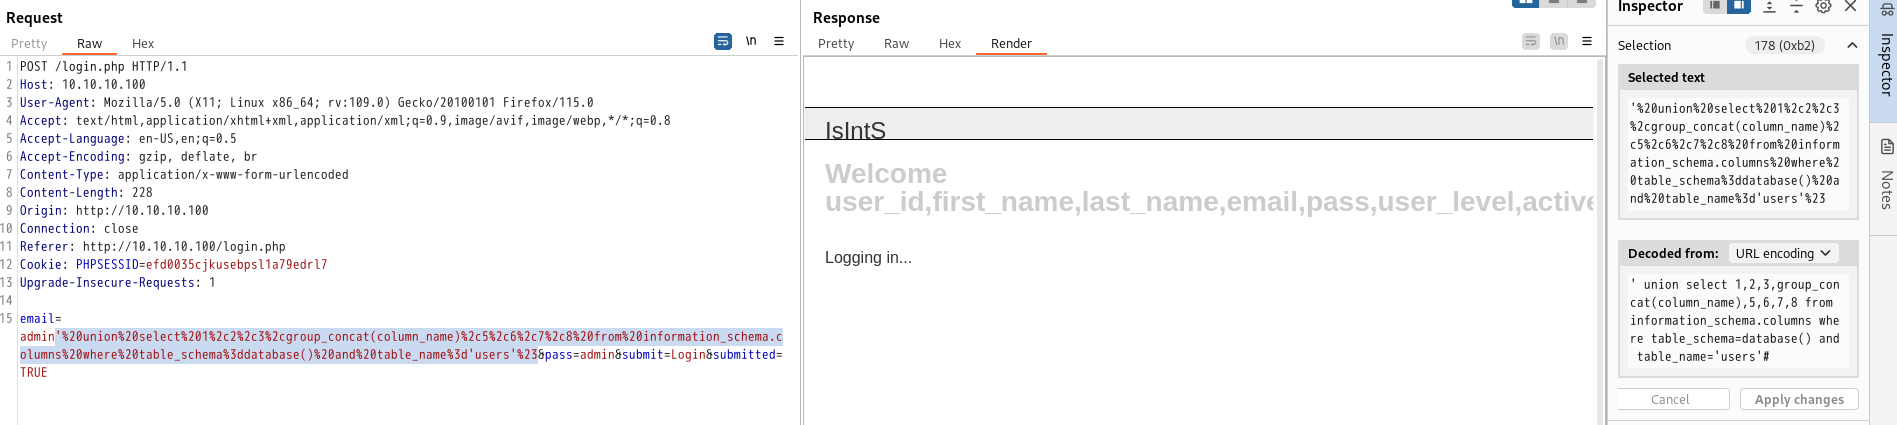Click the Origin header line
The width and height of the screenshot is (1897, 425).
[114, 211]
